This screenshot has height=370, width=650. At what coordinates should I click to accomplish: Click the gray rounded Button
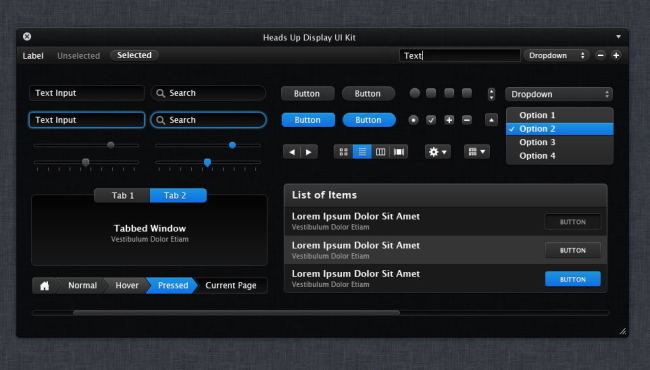pyautogui.click(x=368, y=94)
